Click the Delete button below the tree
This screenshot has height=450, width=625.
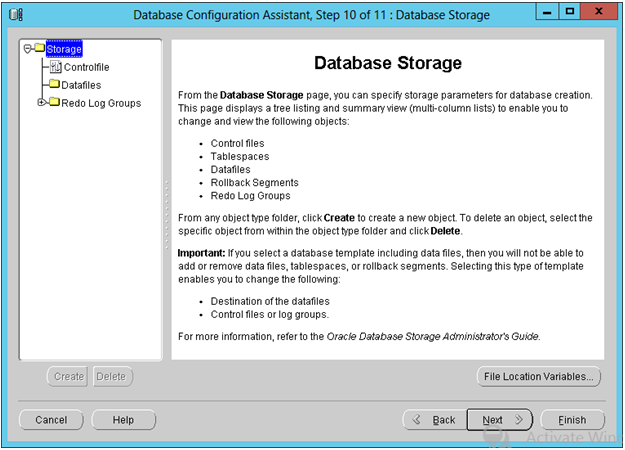(x=111, y=377)
